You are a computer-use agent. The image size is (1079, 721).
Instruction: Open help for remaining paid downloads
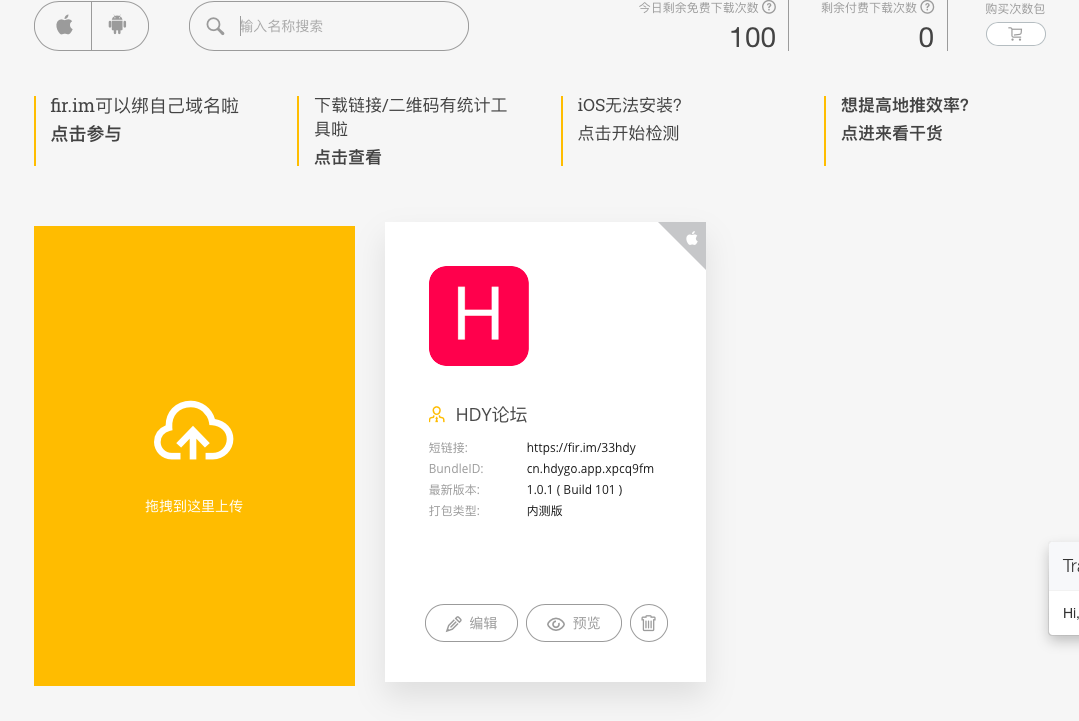927,7
